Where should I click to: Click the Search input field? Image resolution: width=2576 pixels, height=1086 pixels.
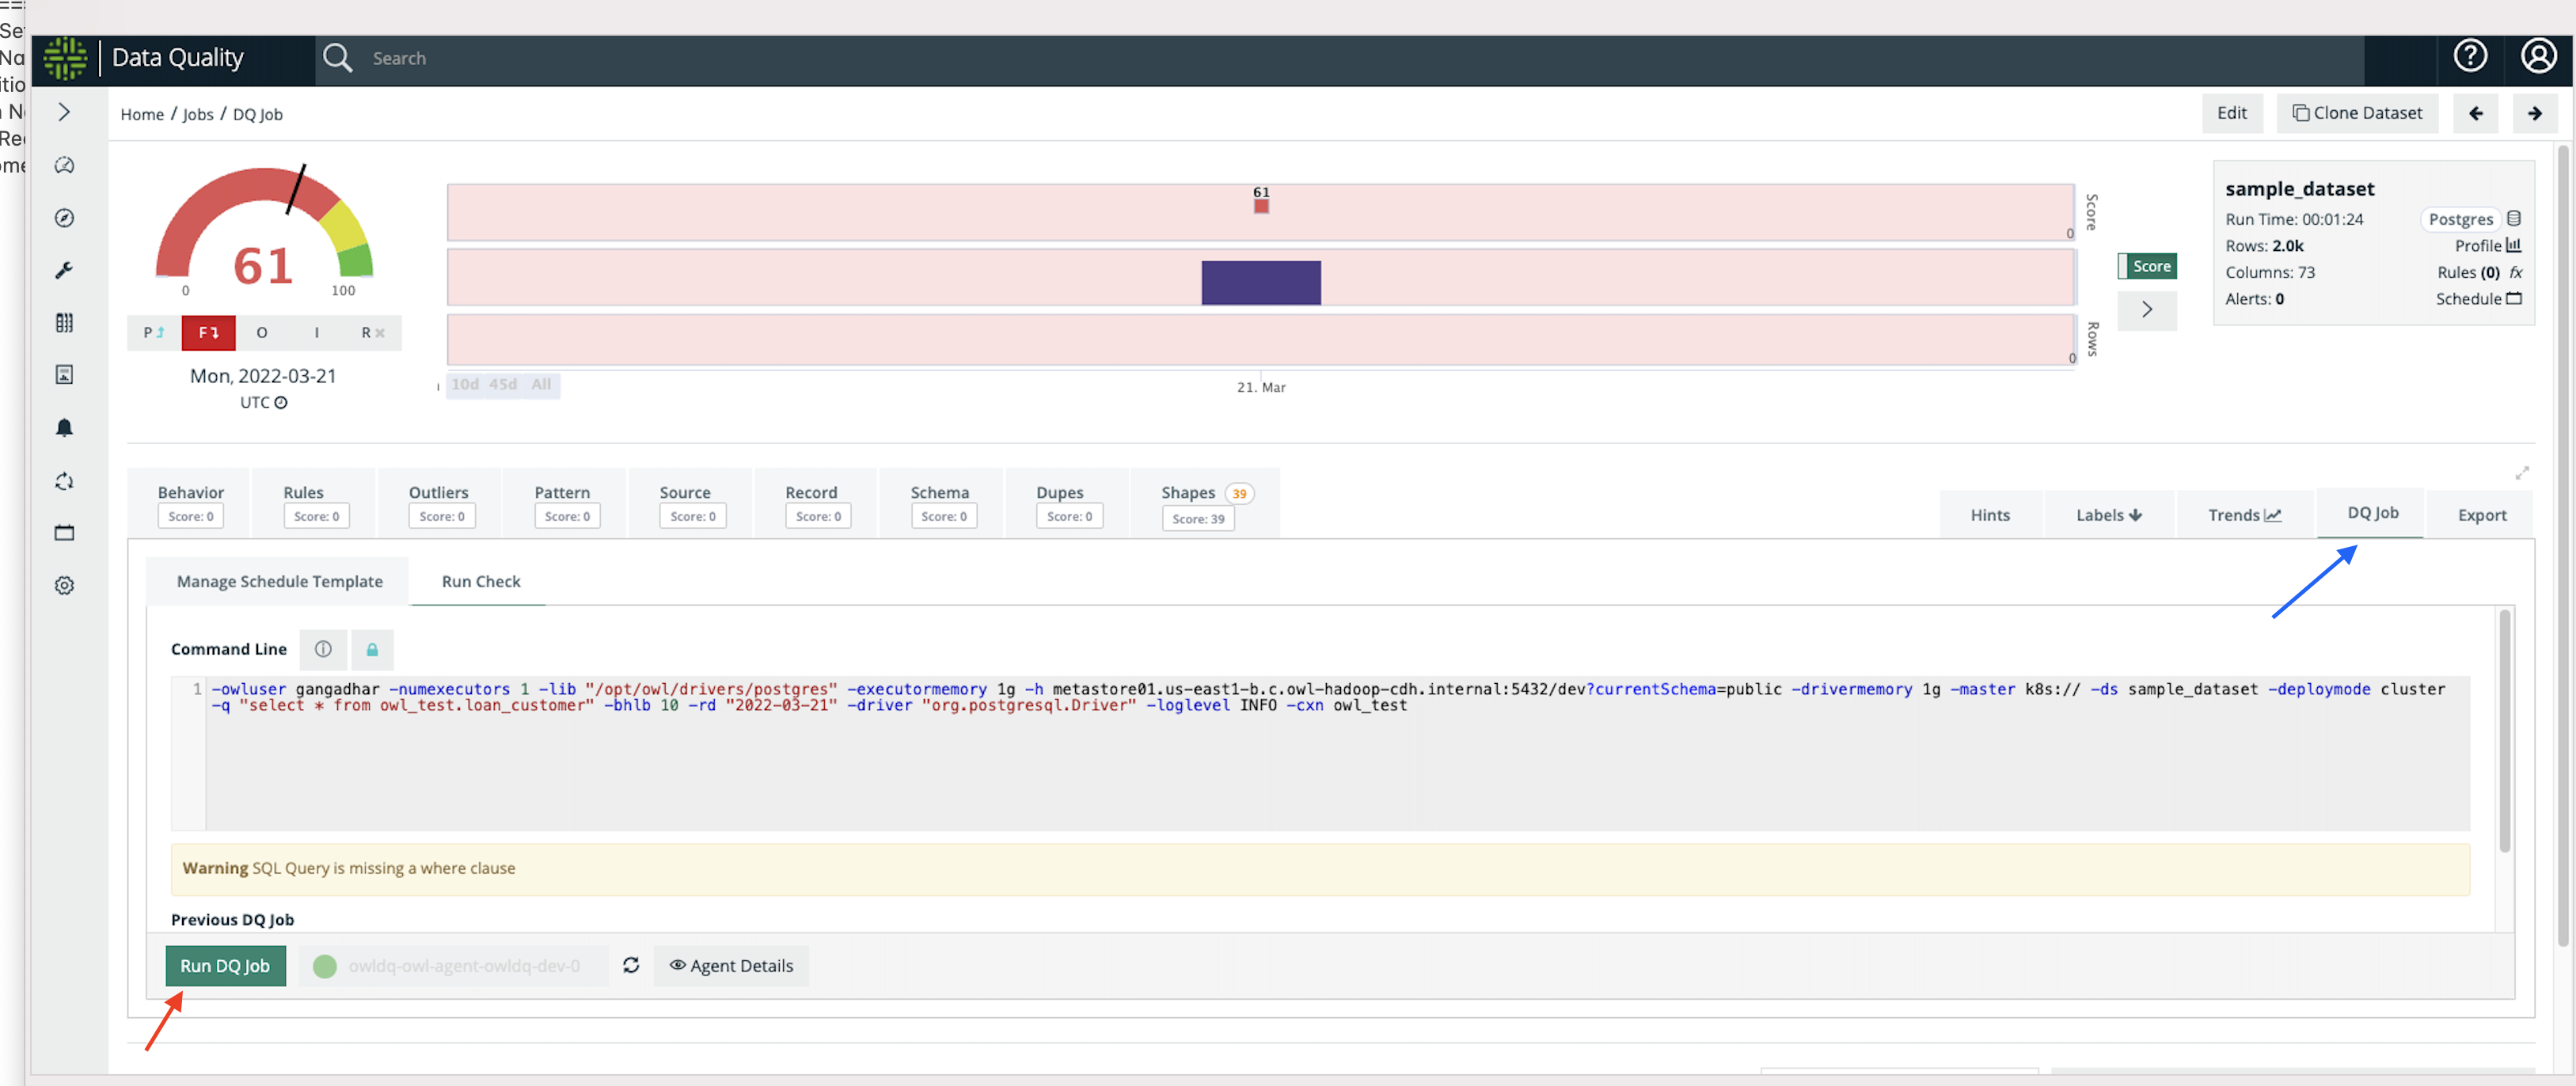point(800,58)
